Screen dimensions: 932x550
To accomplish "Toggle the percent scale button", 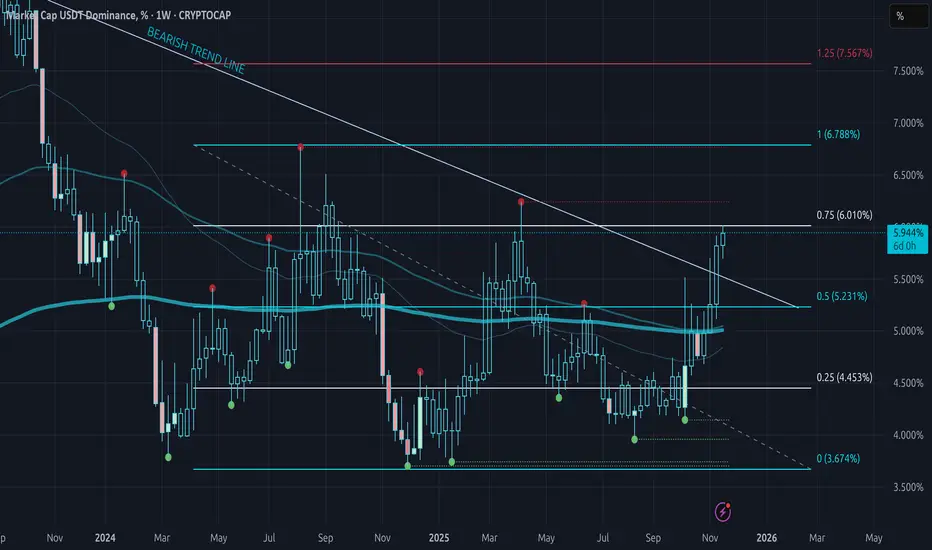I will (909, 16).
